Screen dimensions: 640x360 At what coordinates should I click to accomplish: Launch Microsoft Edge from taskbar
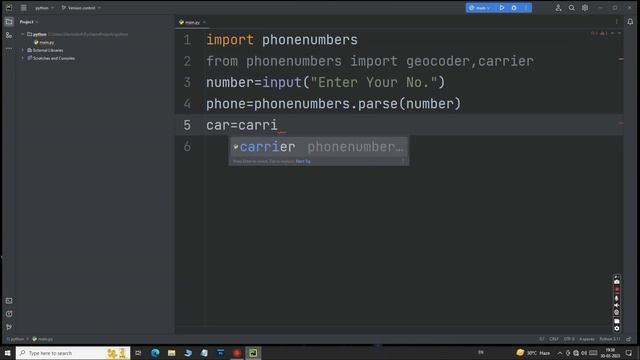click(x=155, y=353)
